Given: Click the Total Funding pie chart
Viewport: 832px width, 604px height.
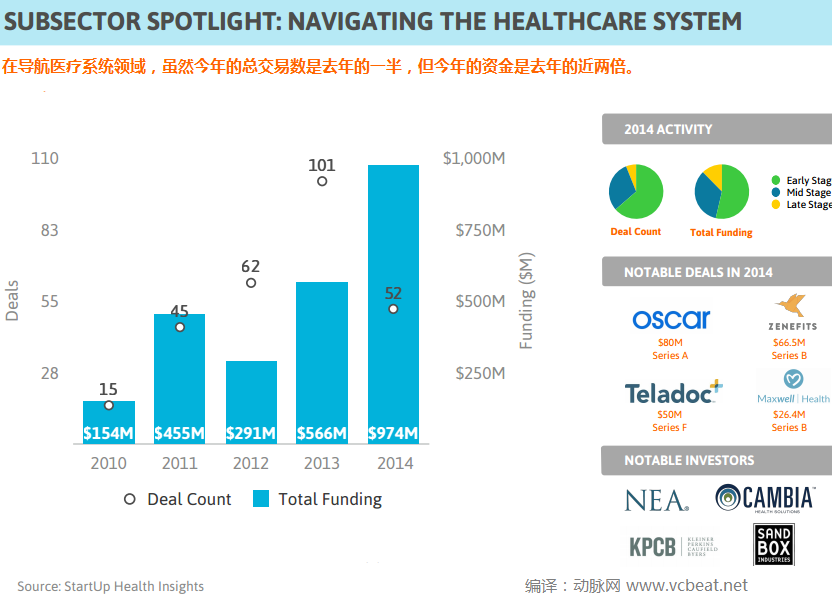Looking at the screenshot, I should pos(721,191).
